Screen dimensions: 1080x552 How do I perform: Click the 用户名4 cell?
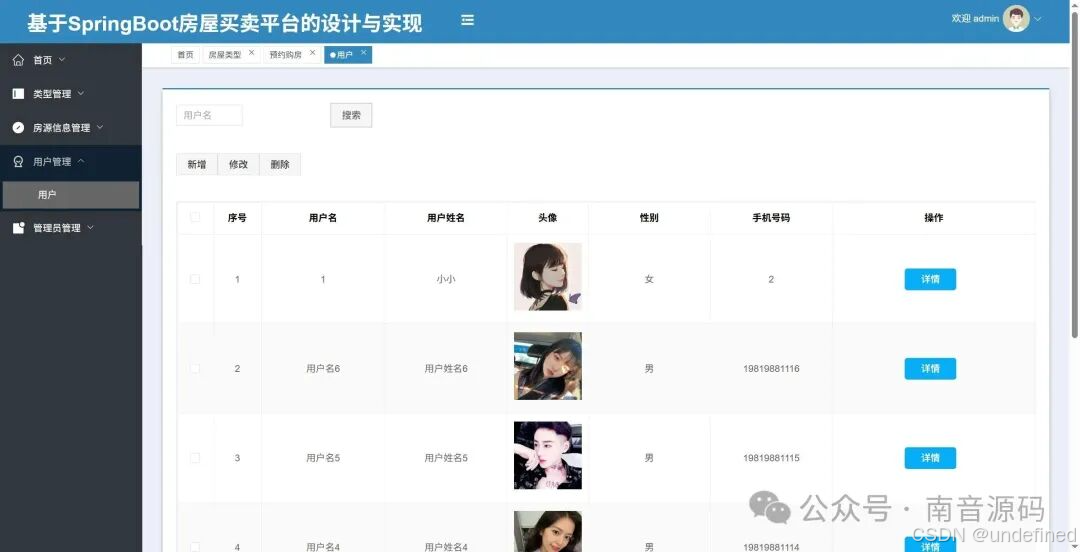tap(323, 547)
